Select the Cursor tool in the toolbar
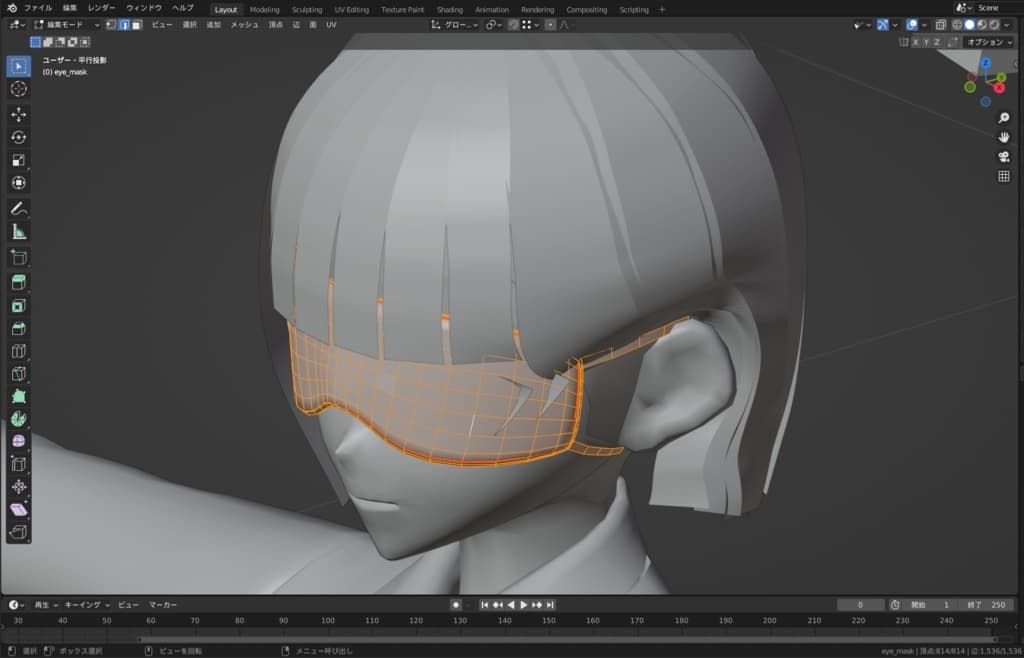The width and height of the screenshot is (1024, 658). coord(18,89)
